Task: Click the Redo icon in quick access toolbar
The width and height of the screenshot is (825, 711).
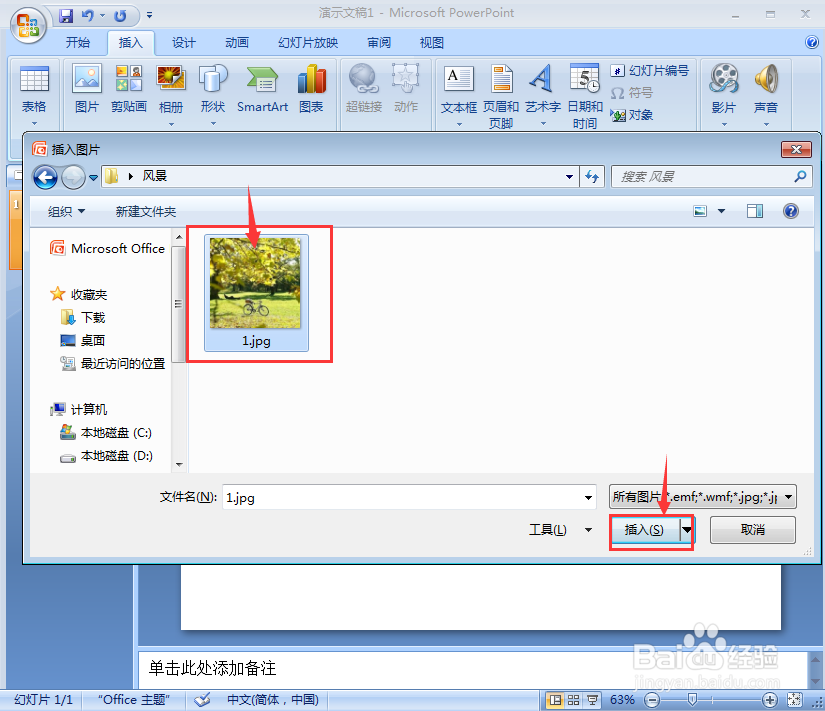Action: click(120, 16)
